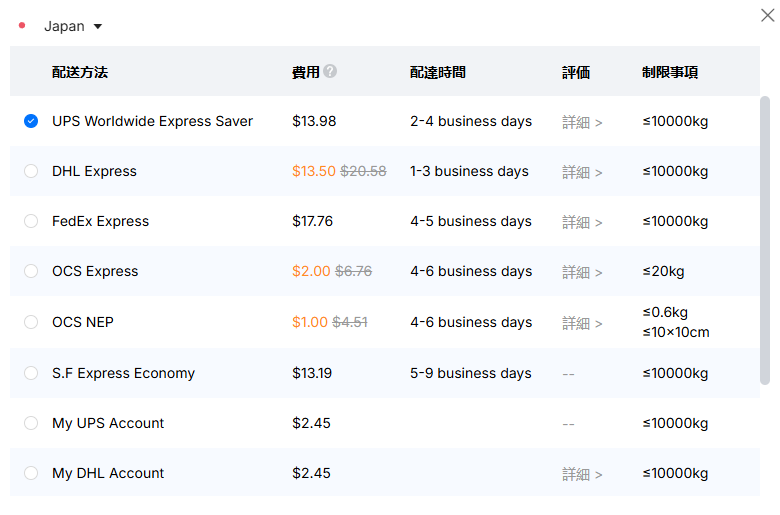The height and width of the screenshot is (515, 780).
Task: Click the vertical scrollbar of shipping list
Action: [765, 240]
